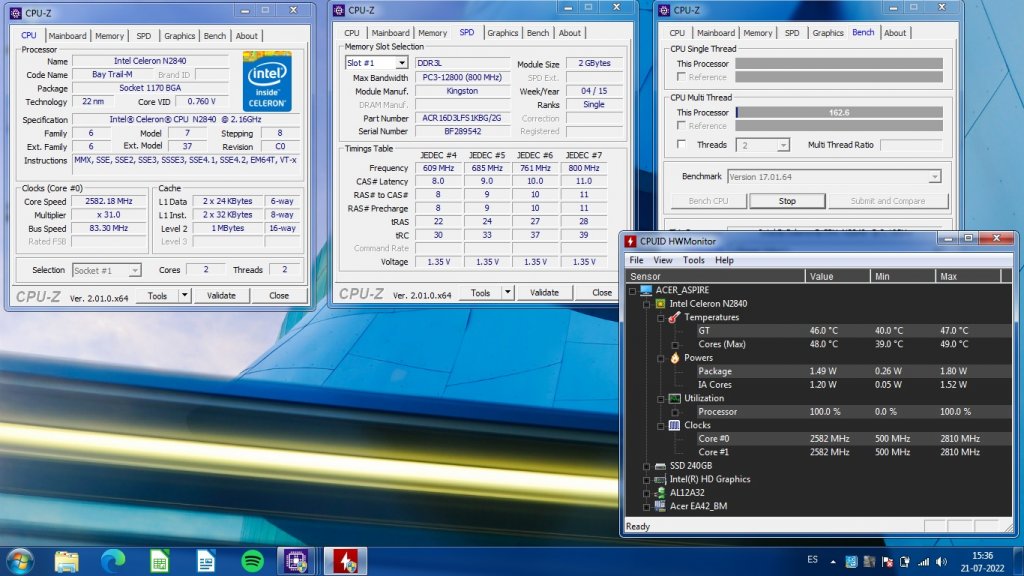Viewport: 1024px width, 576px height.
Task: Launch Microsoft Edge from the taskbar
Action: point(113,561)
